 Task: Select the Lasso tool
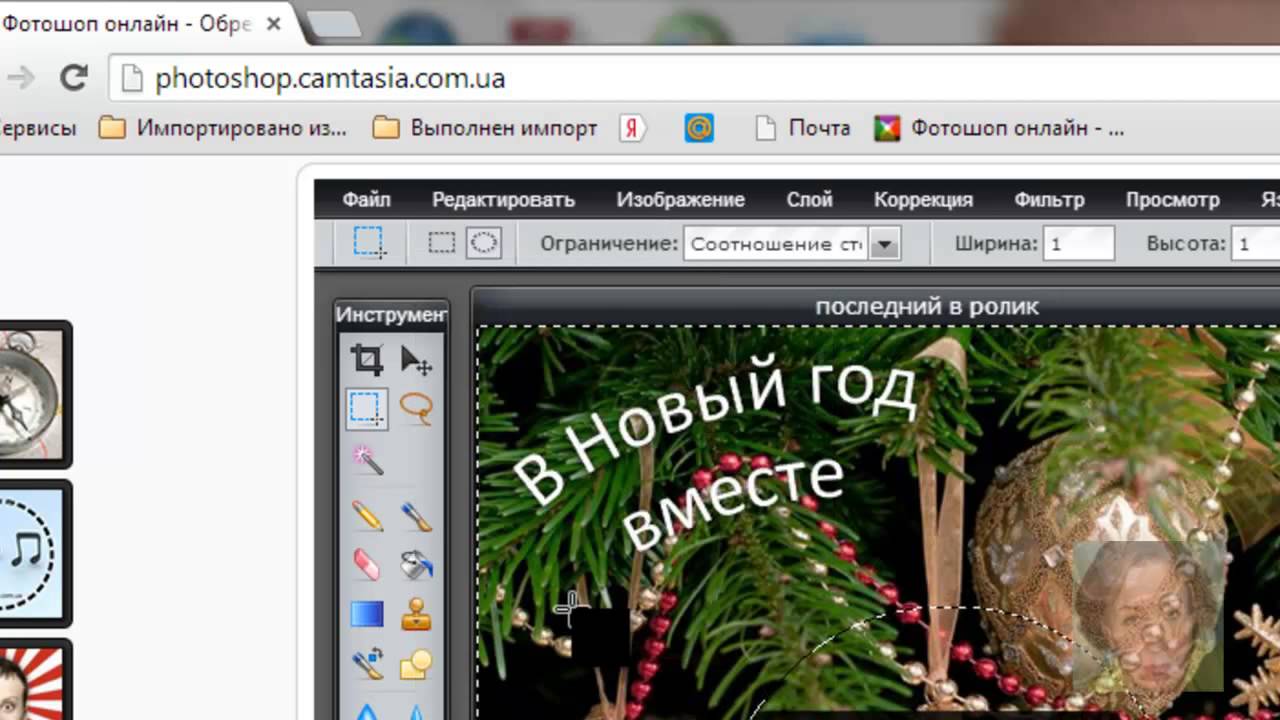click(416, 408)
